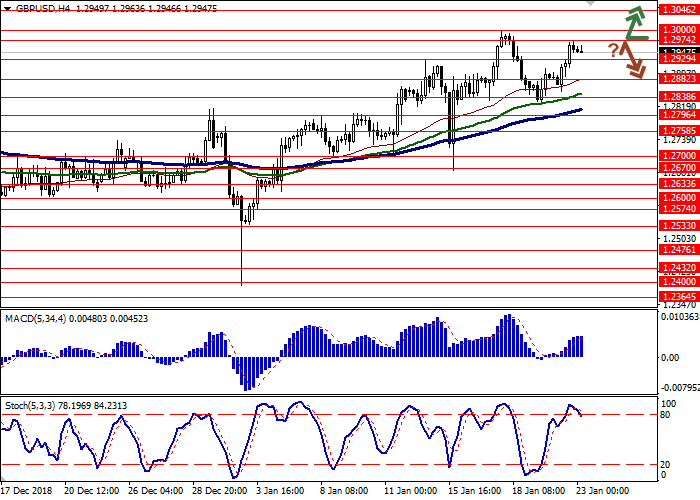This screenshot has height=500, width=700.
Task: Click the 23 Jan 00:00 date label
Action: 601,491
